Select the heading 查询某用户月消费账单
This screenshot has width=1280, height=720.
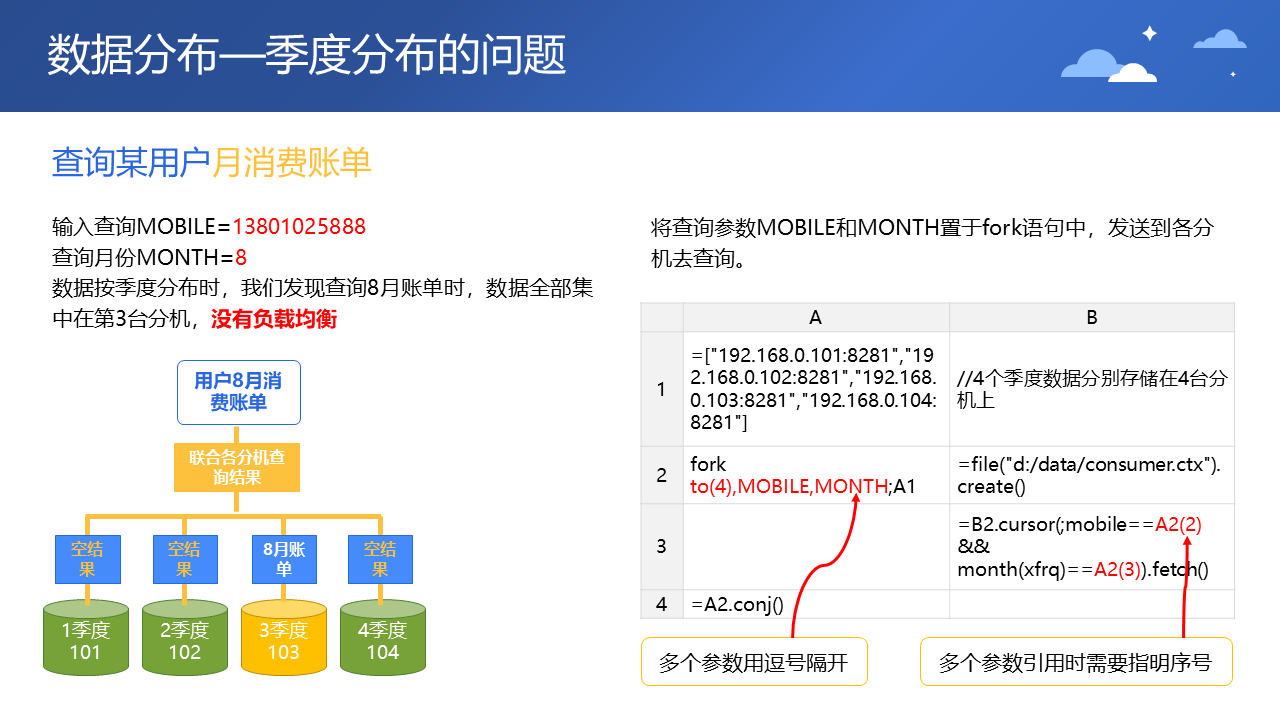[211, 162]
